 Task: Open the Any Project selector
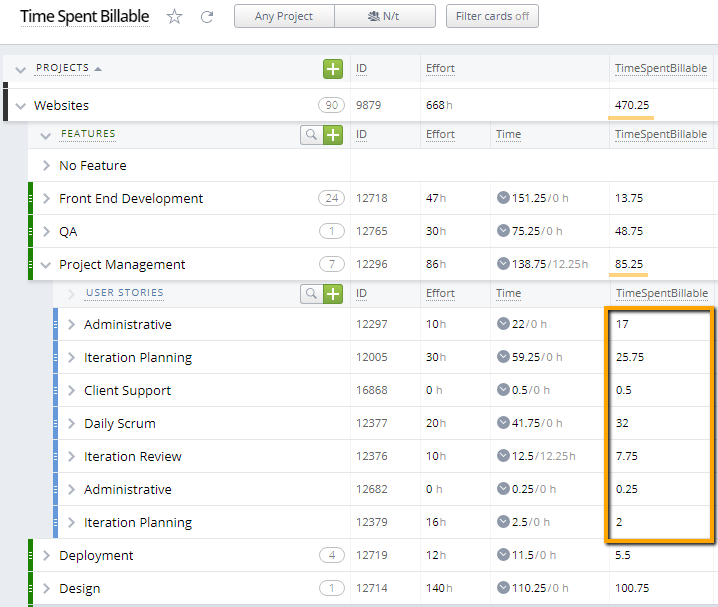tap(284, 16)
